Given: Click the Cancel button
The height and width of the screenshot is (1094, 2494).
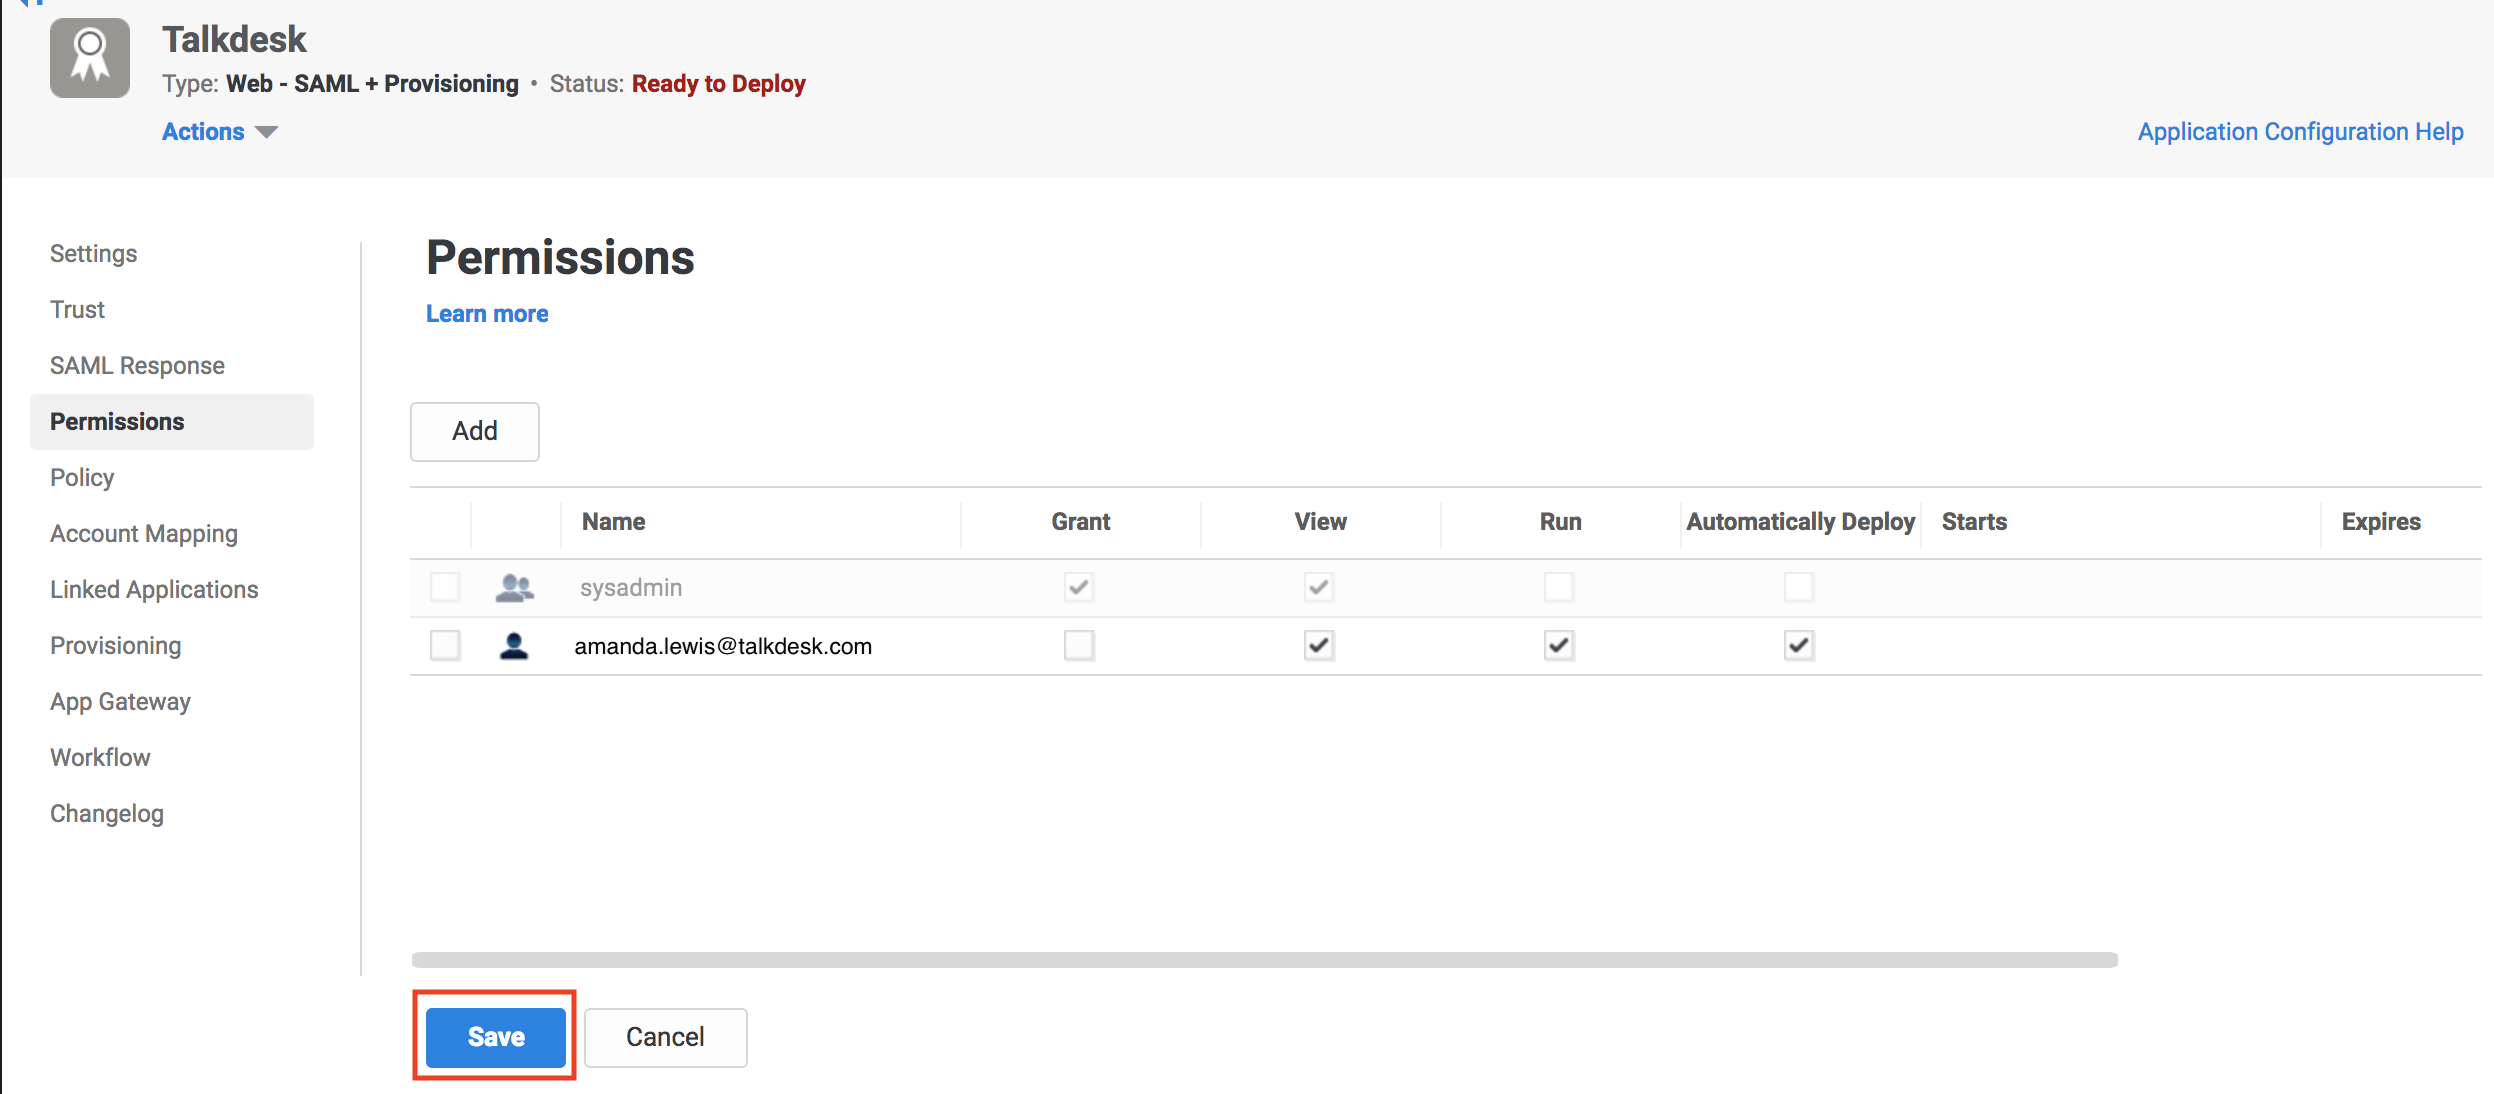Looking at the screenshot, I should 666,1037.
